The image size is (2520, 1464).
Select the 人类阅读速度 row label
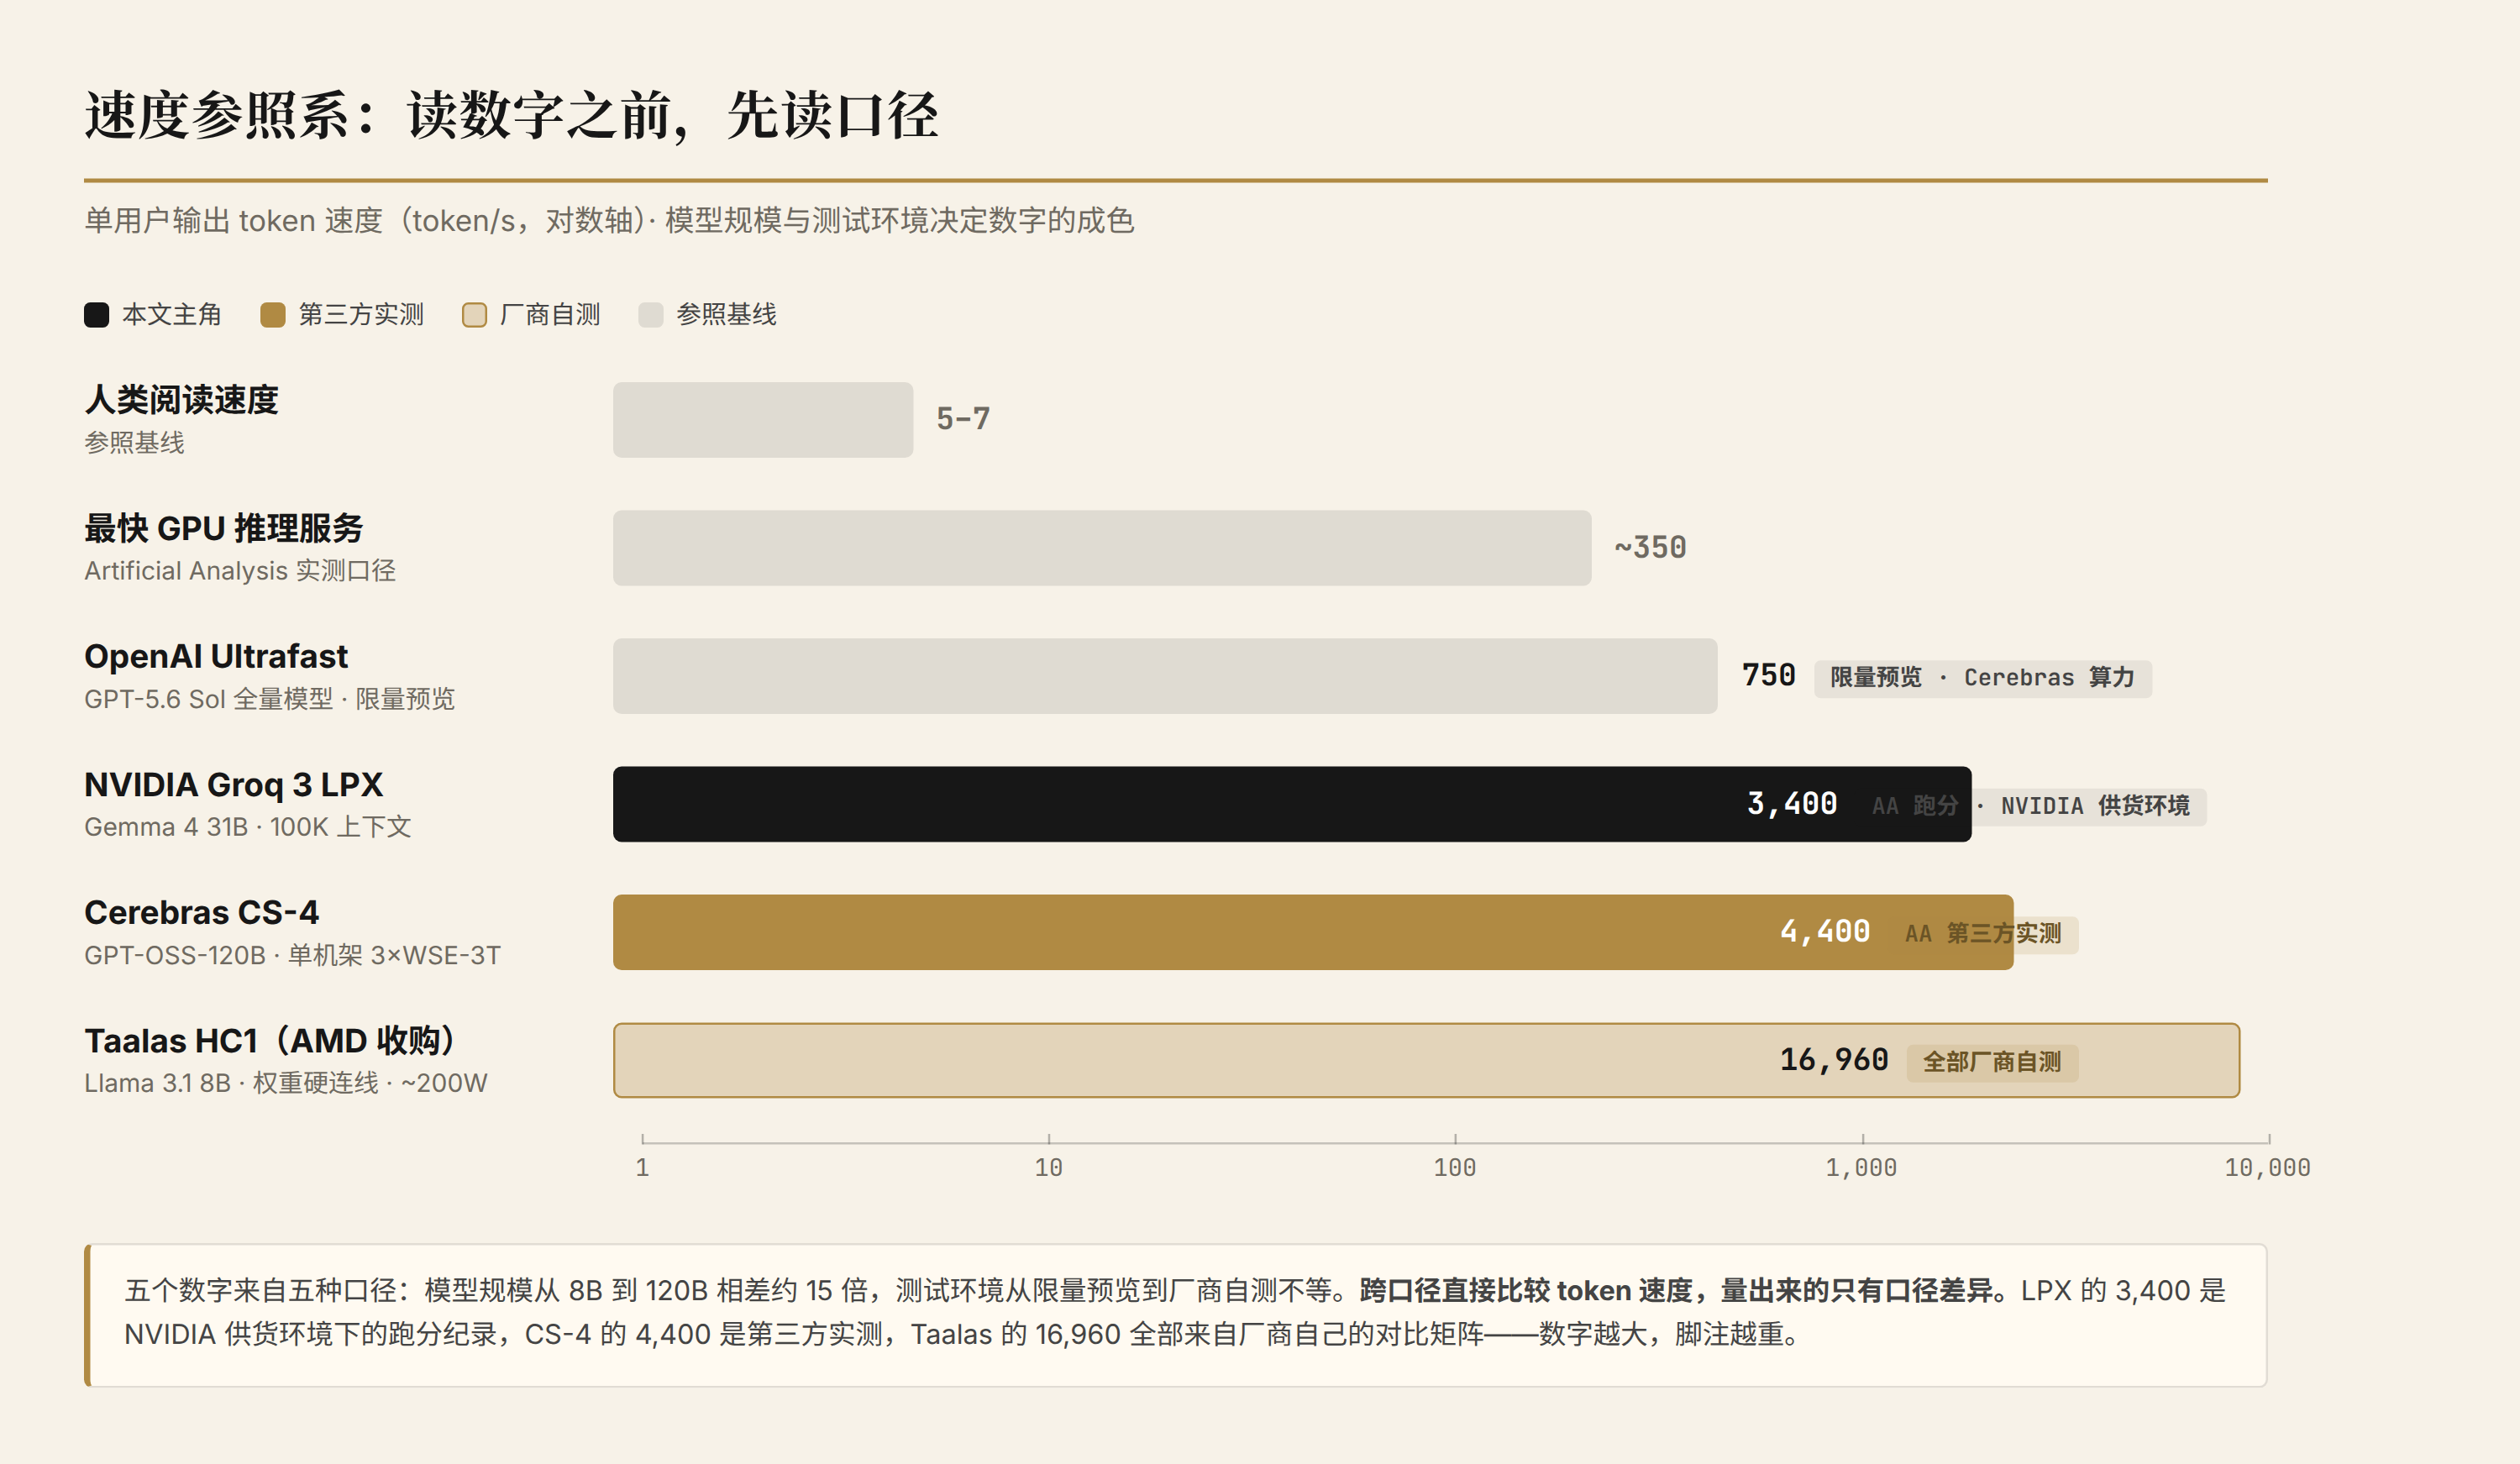181,400
